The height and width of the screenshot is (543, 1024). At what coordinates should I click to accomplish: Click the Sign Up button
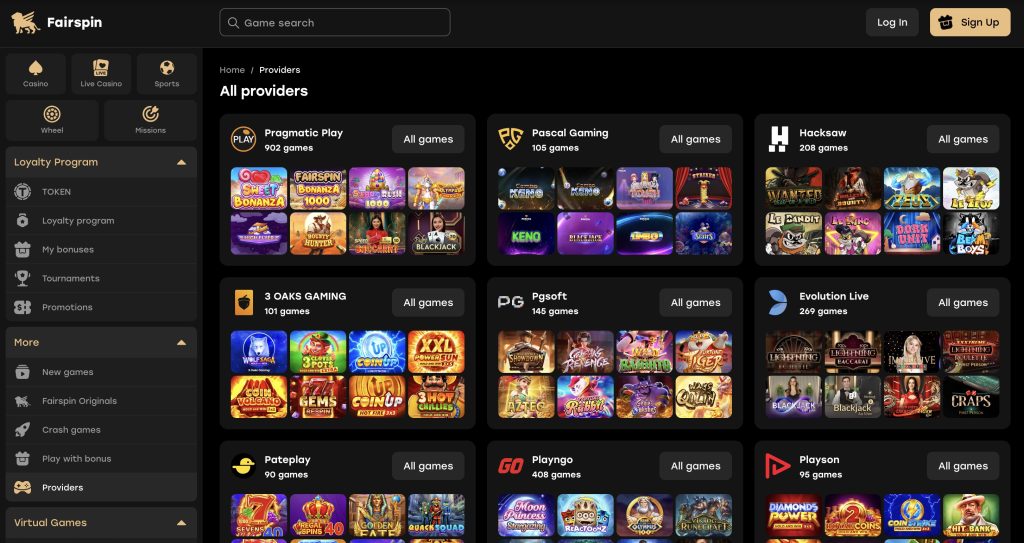(970, 22)
